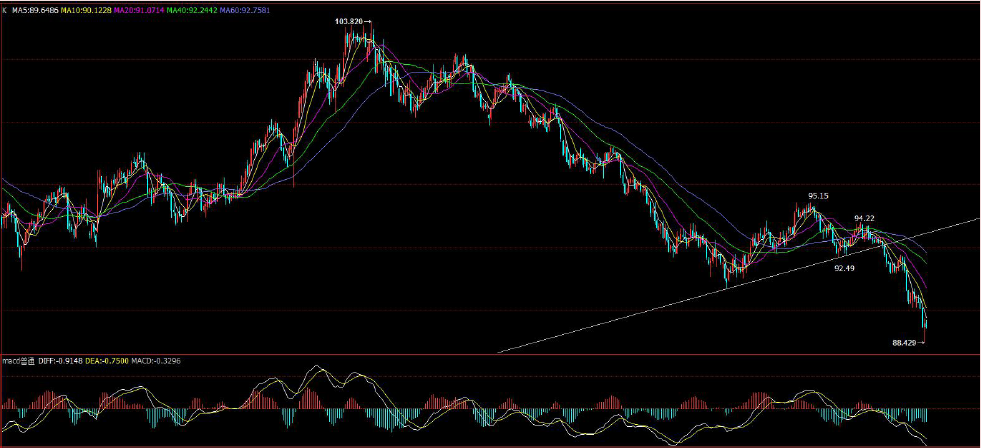Select the yellow MA10:90.1228 indicator label

point(85,11)
